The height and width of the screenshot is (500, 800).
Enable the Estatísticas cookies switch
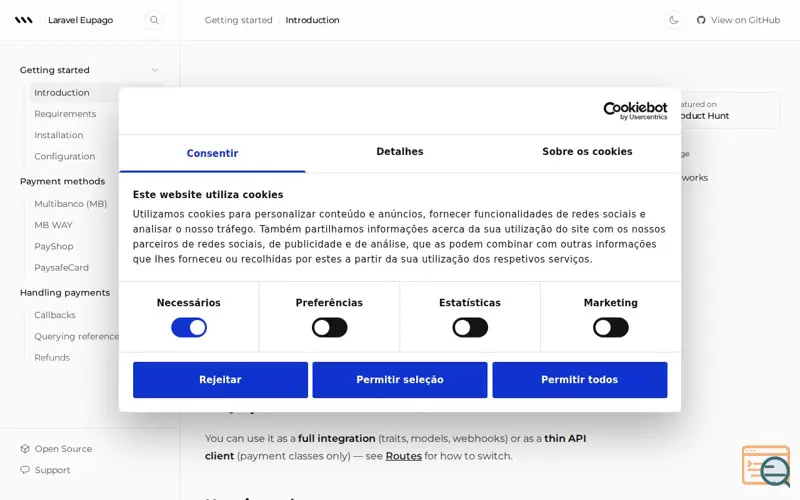pyautogui.click(x=470, y=328)
